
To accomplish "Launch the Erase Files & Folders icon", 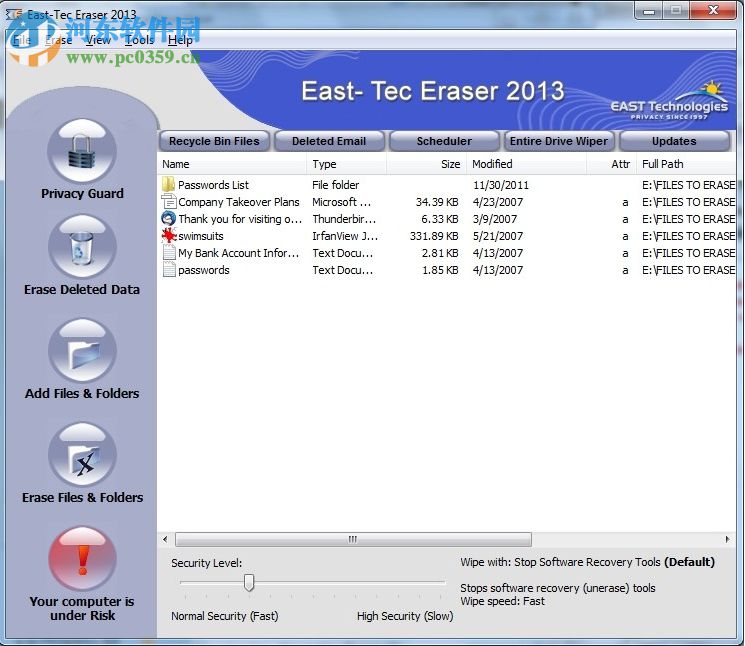I will click(82, 455).
